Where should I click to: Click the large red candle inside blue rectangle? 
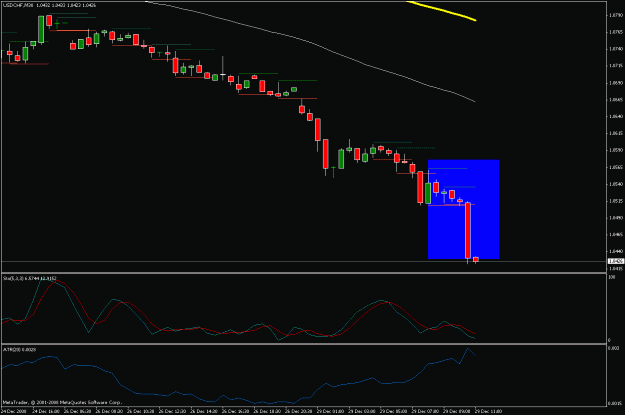point(468,230)
